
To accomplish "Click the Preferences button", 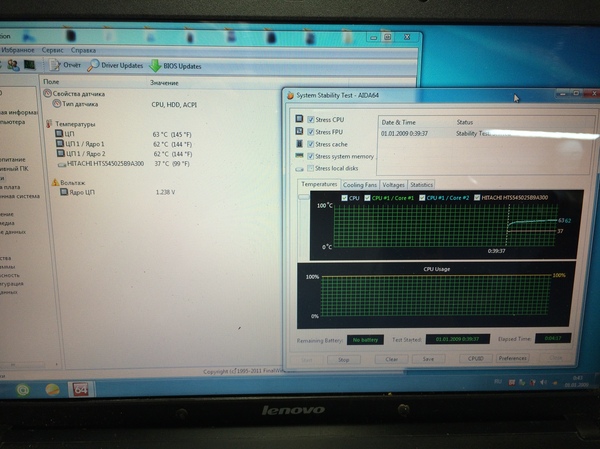I will 512,358.
